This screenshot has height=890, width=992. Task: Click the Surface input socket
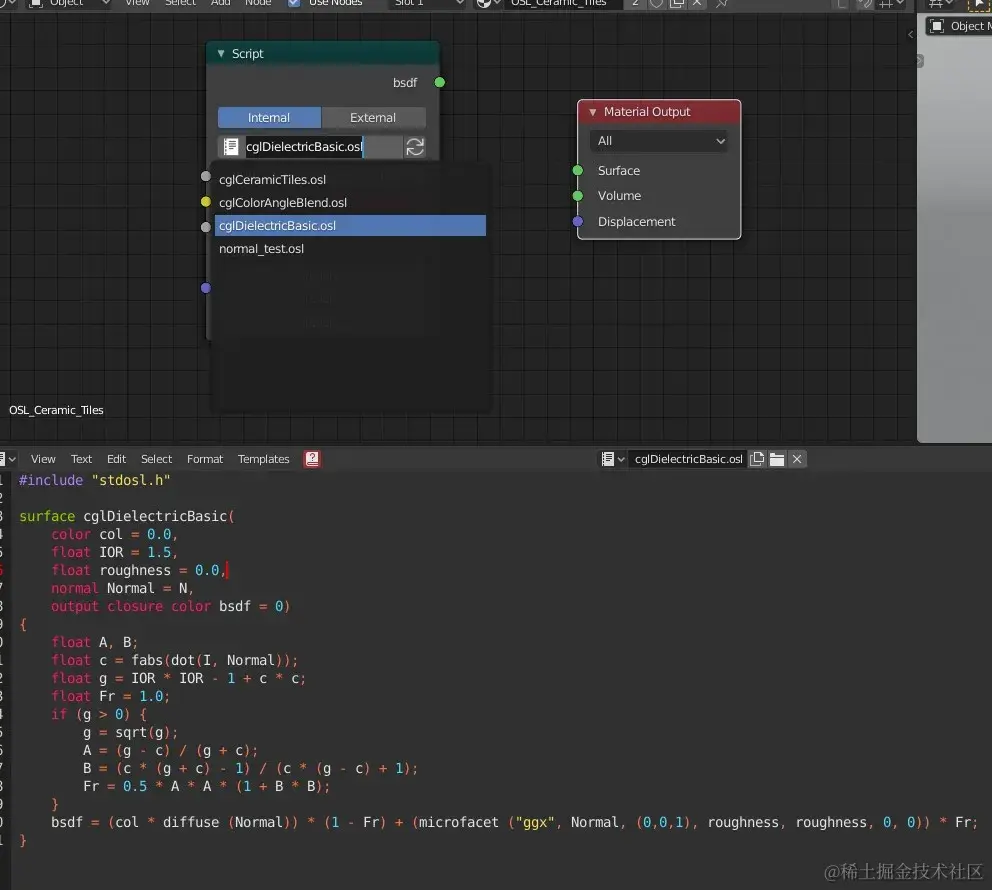(x=578, y=170)
